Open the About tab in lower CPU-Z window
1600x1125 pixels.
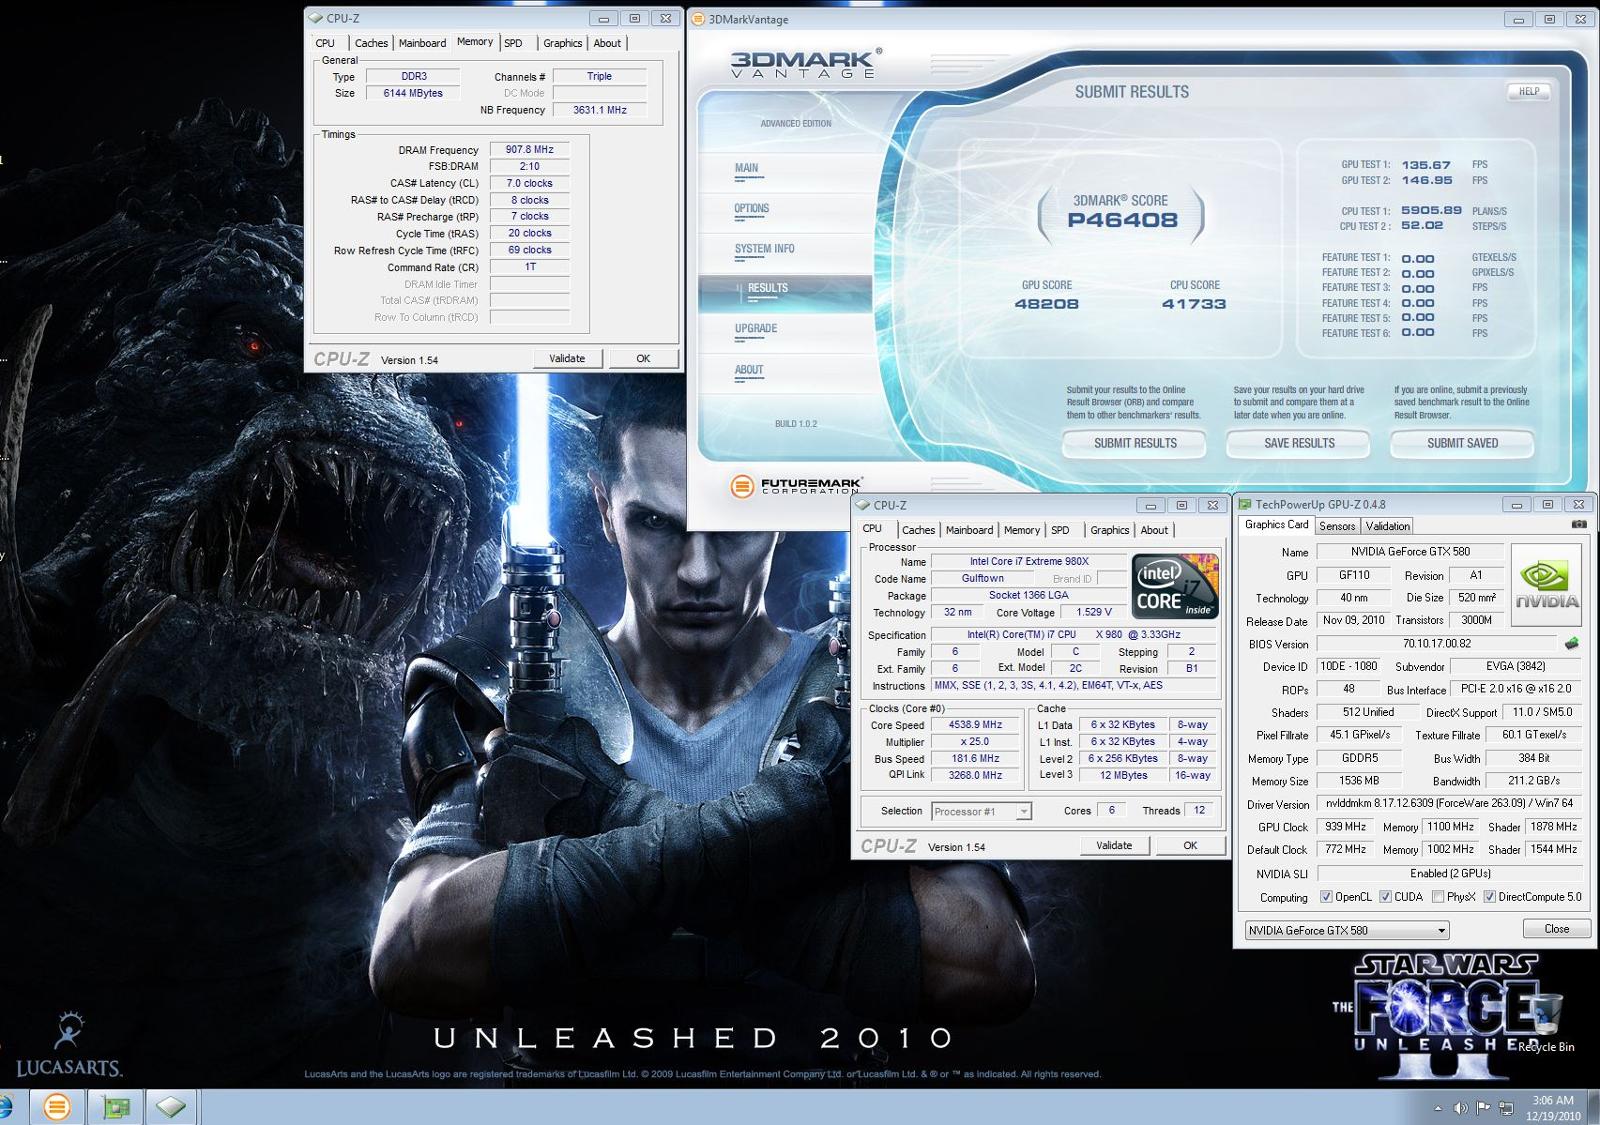tap(1154, 530)
